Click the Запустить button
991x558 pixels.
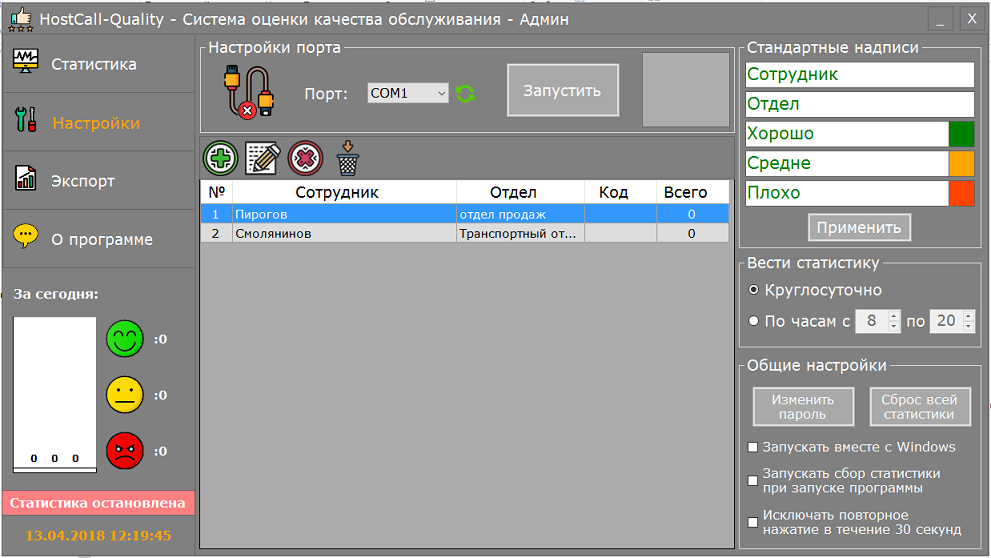pos(562,90)
